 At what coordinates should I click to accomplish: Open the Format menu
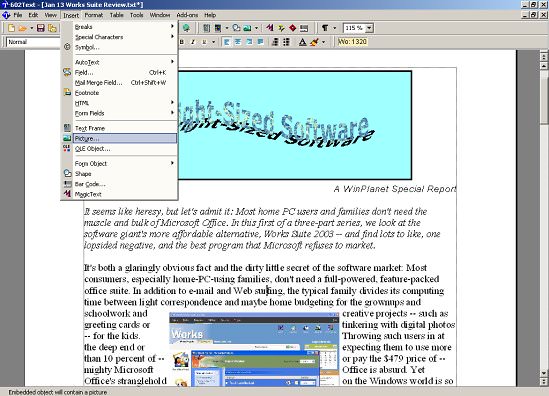click(x=93, y=15)
